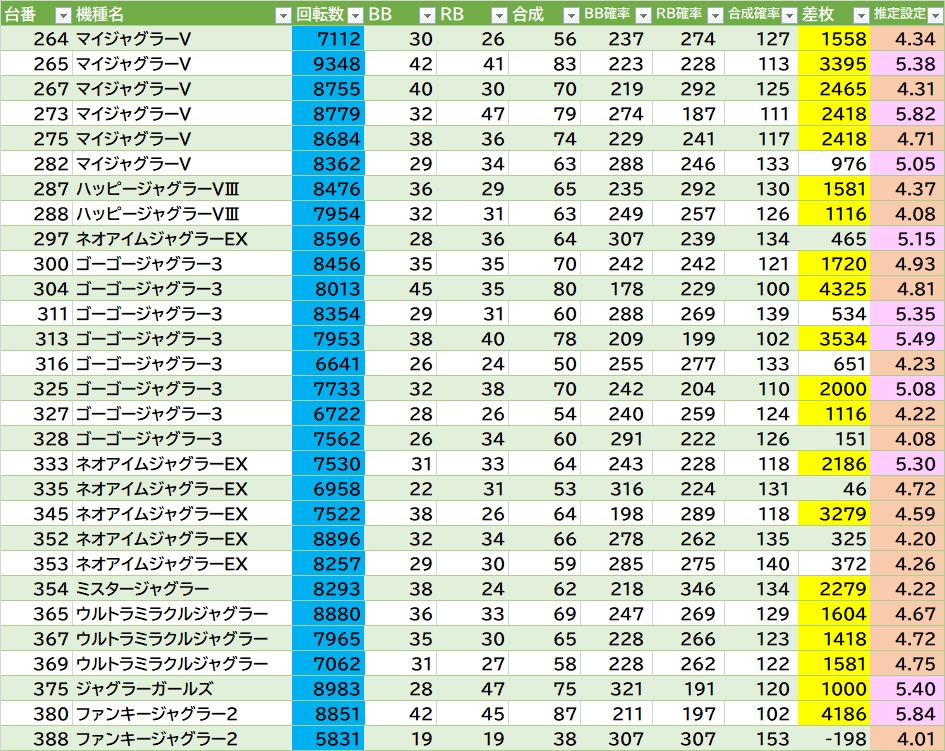945x751 pixels.
Task: Open the RB確率 filter dropdown
Action: pos(712,15)
